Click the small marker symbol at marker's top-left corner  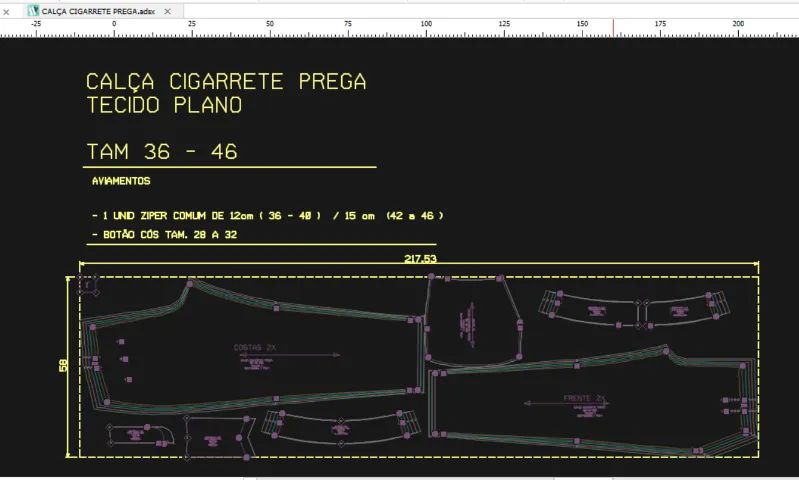point(88,285)
